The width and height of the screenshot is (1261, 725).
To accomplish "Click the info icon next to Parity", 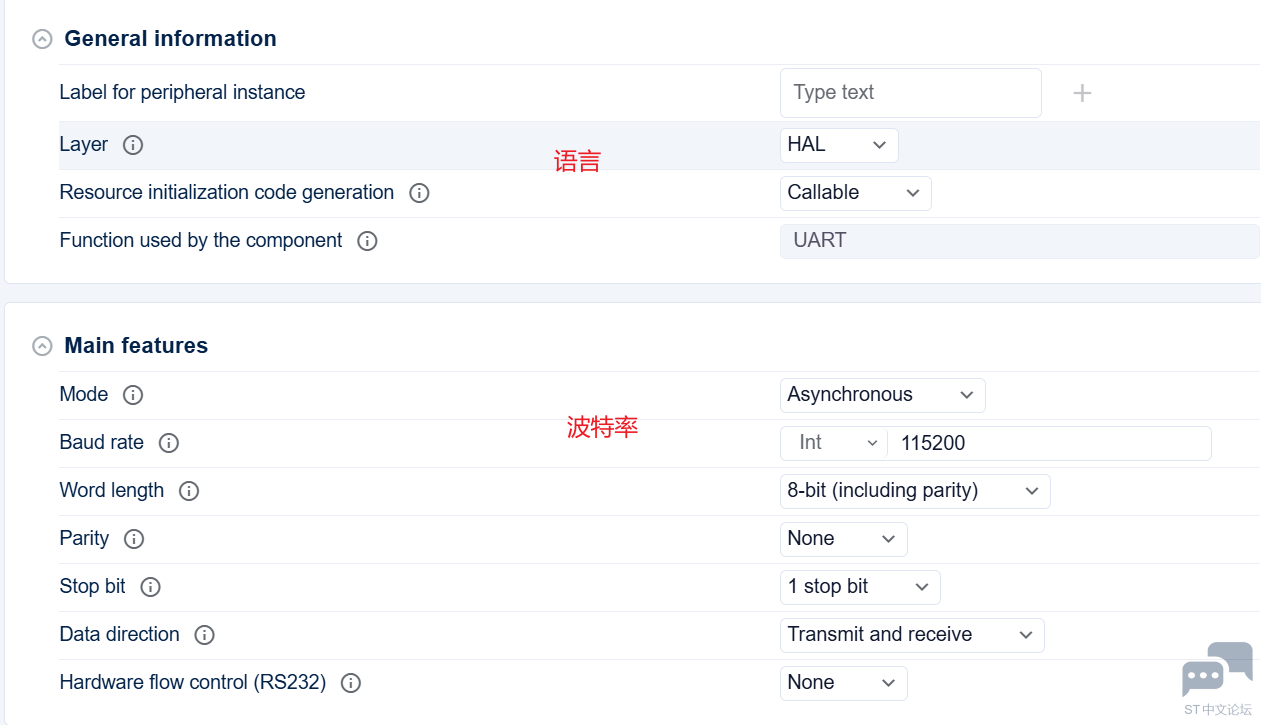I will point(134,539).
